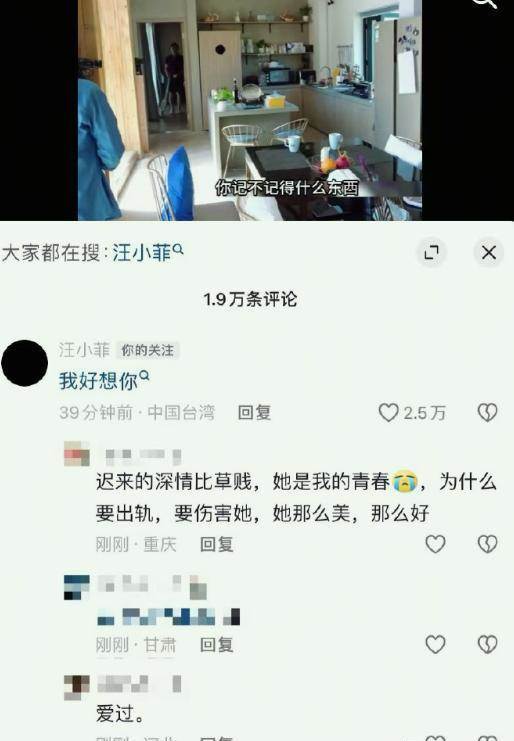Like the 甘肃 user's comment
Screen dimensions: 514x741
435,644
